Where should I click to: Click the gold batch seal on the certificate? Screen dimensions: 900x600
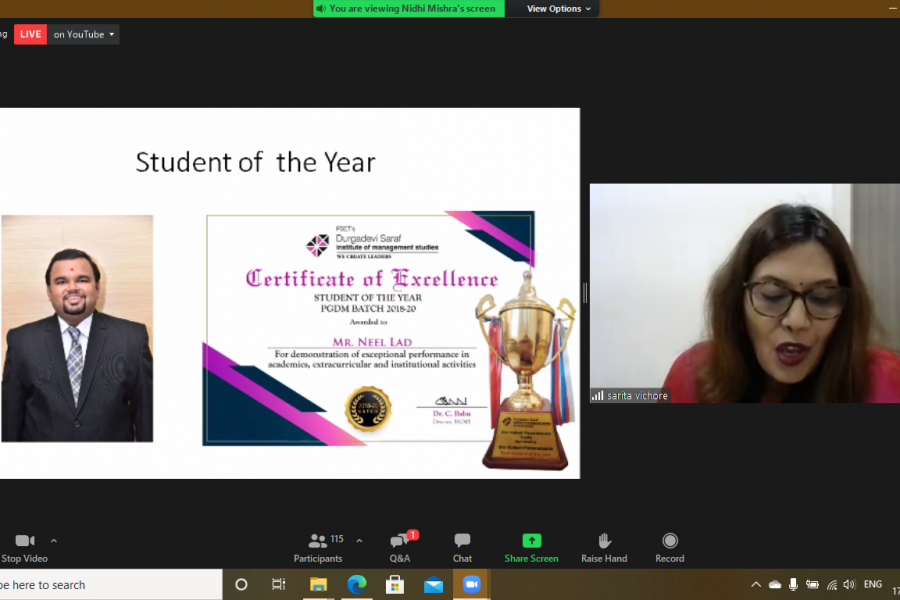coord(368,409)
